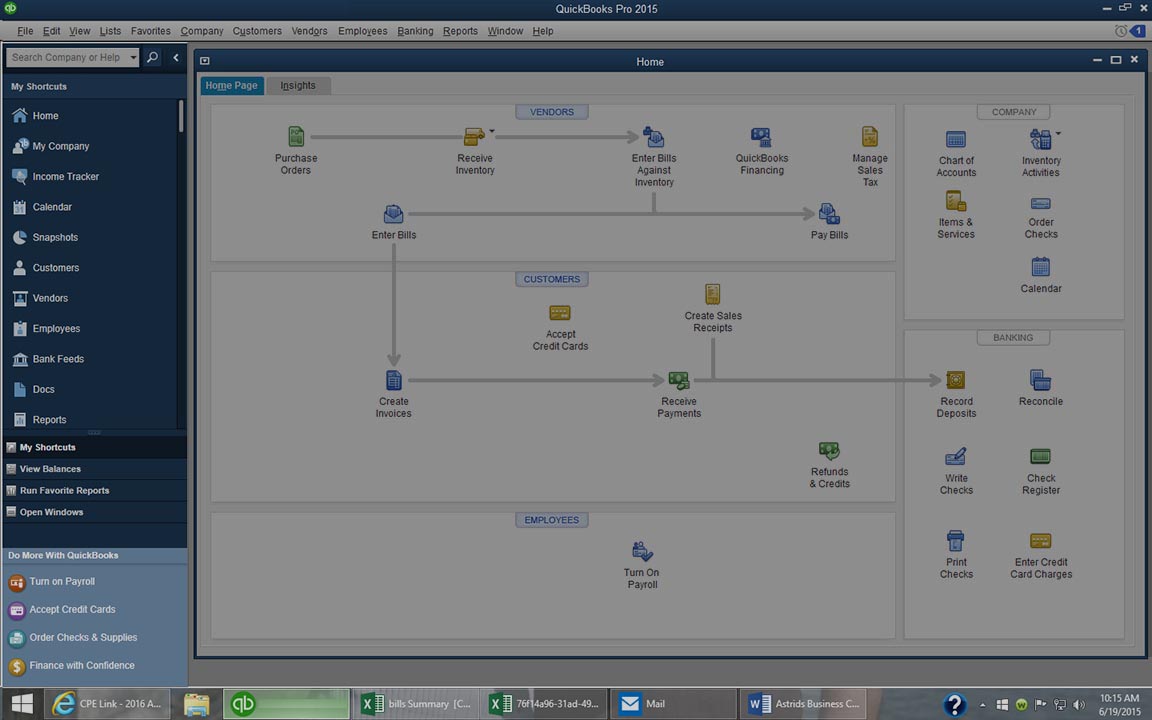Click Turn on Payroll link
Image resolution: width=1152 pixels, height=720 pixels.
click(x=62, y=582)
